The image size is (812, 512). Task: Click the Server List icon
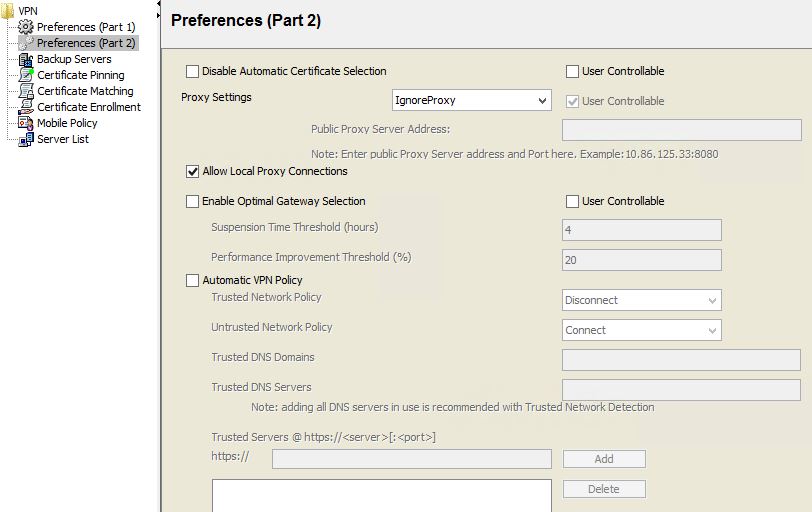(25, 139)
